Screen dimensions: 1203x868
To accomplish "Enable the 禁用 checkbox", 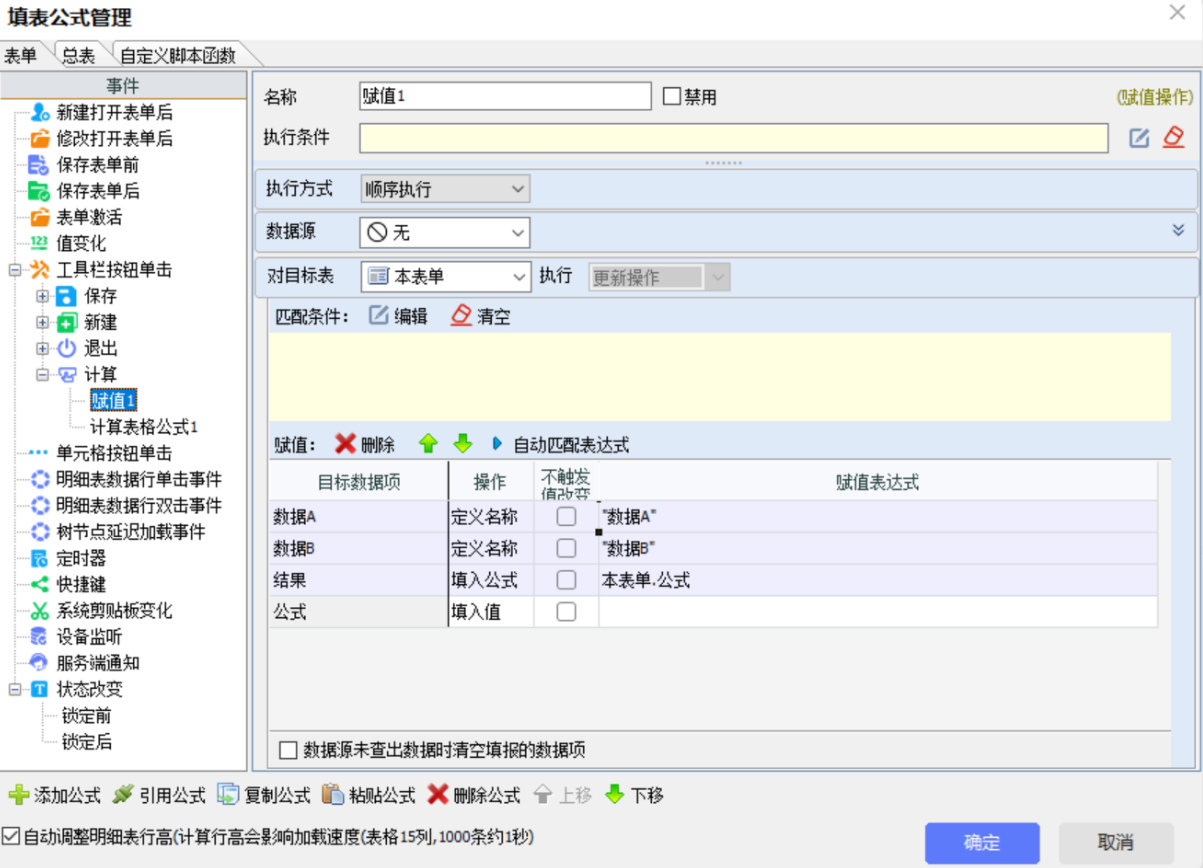I will 672,97.
